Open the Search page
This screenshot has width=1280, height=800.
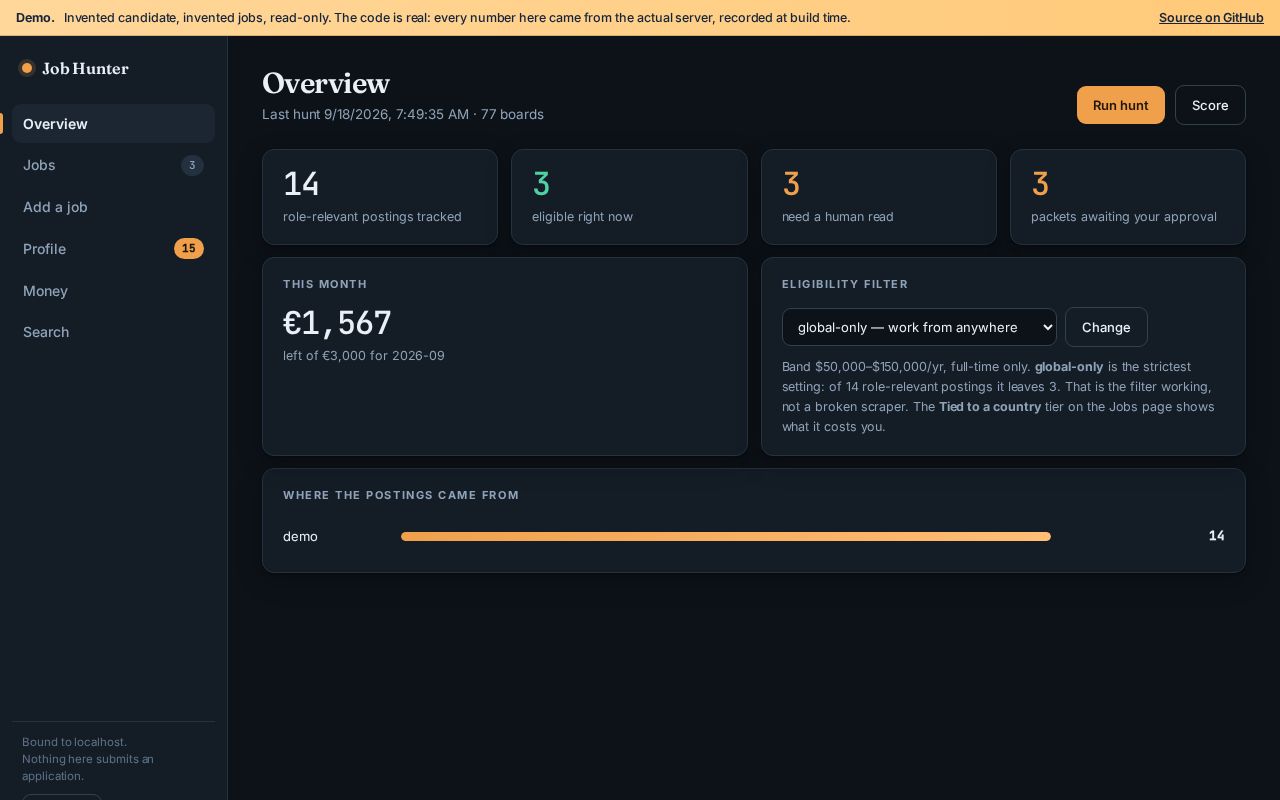point(113,332)
